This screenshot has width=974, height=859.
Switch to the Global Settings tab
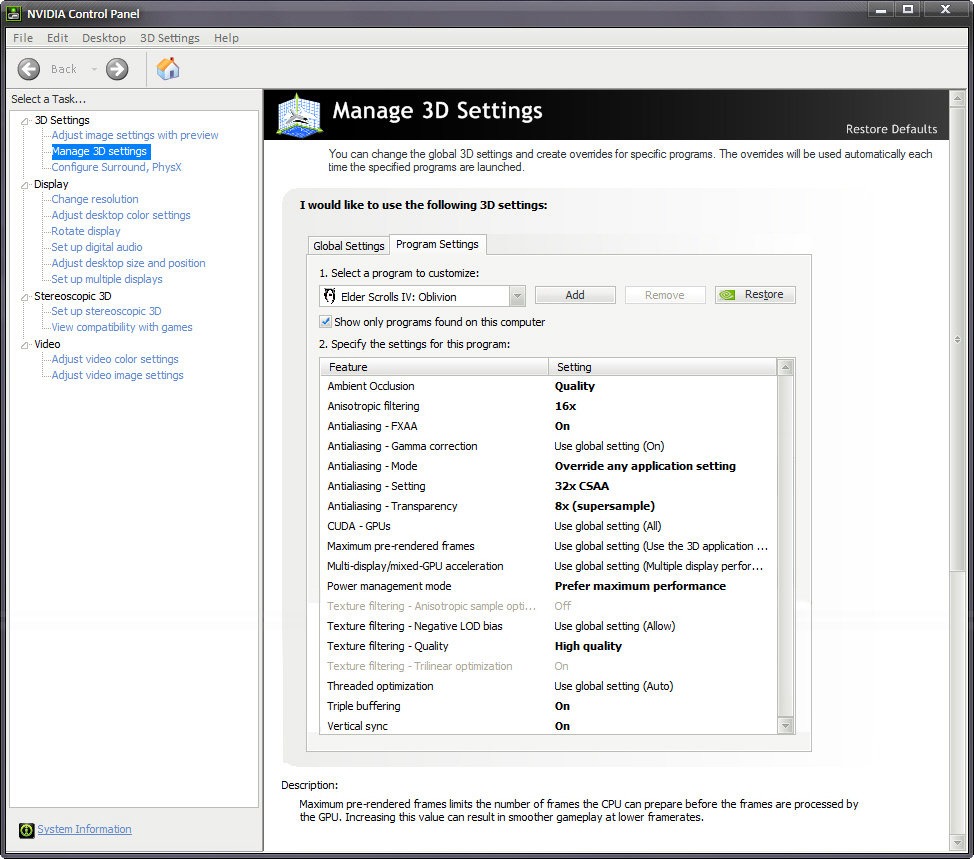pos(348,246)
